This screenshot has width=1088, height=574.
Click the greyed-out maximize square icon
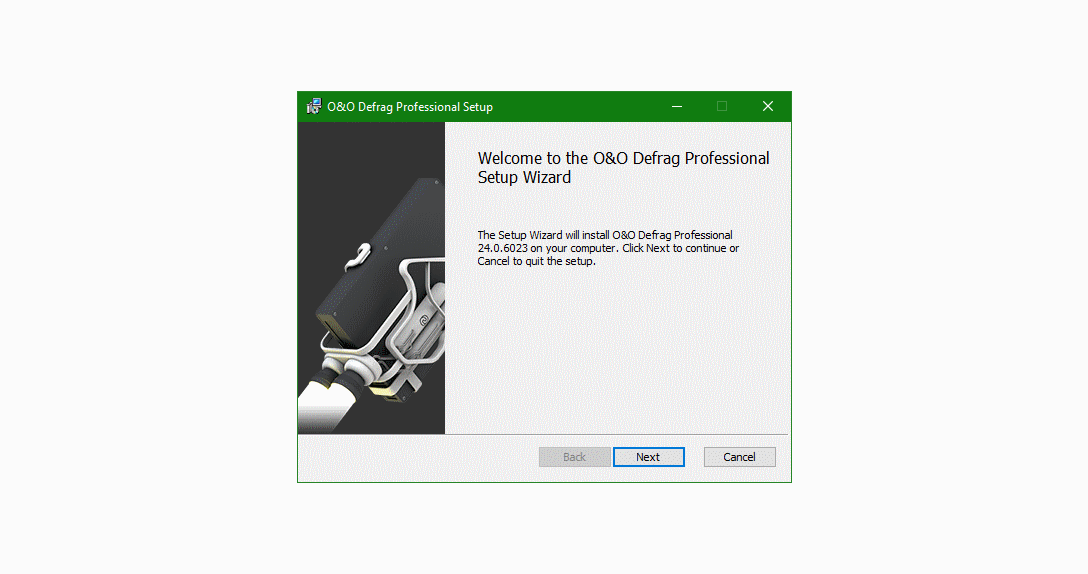722,106
